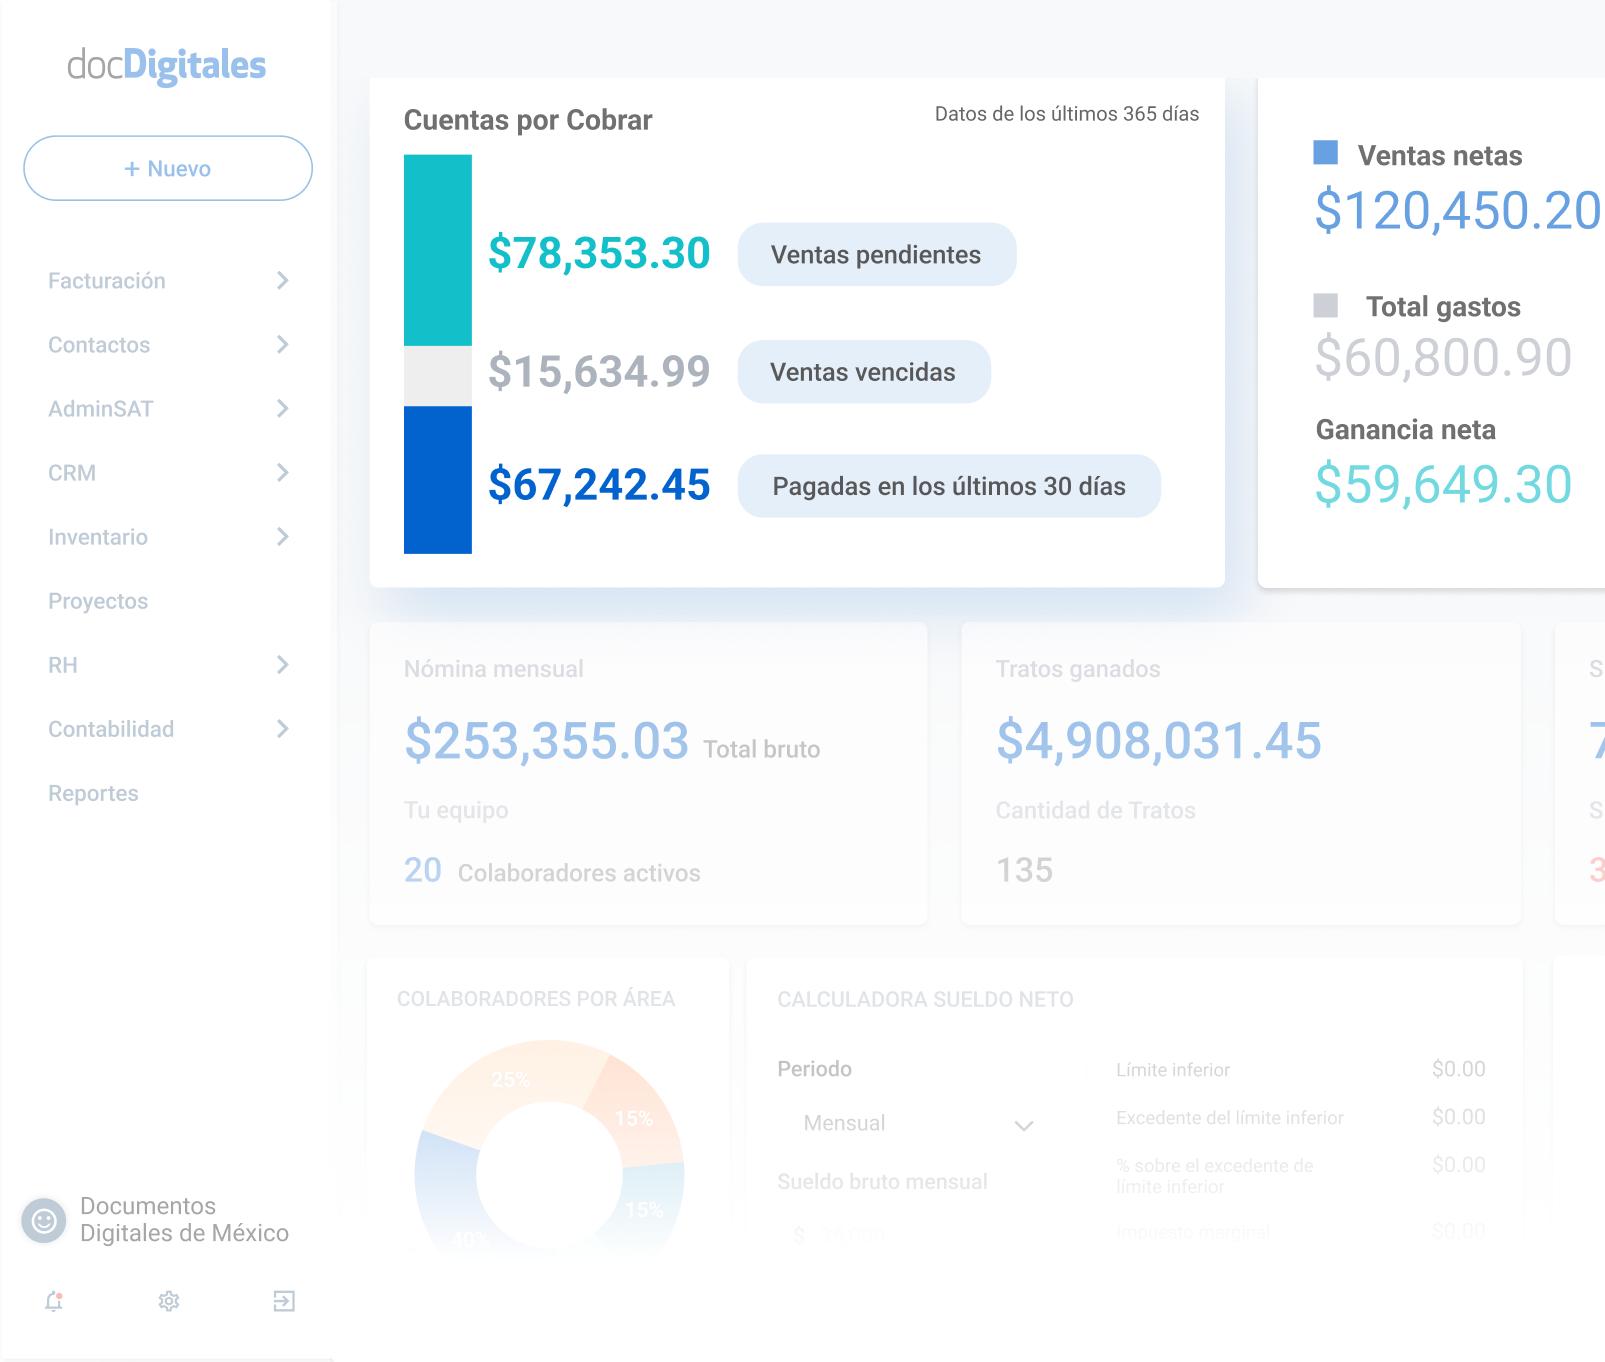Go to Proyectos in the sidebar

(x=98, y=601)
